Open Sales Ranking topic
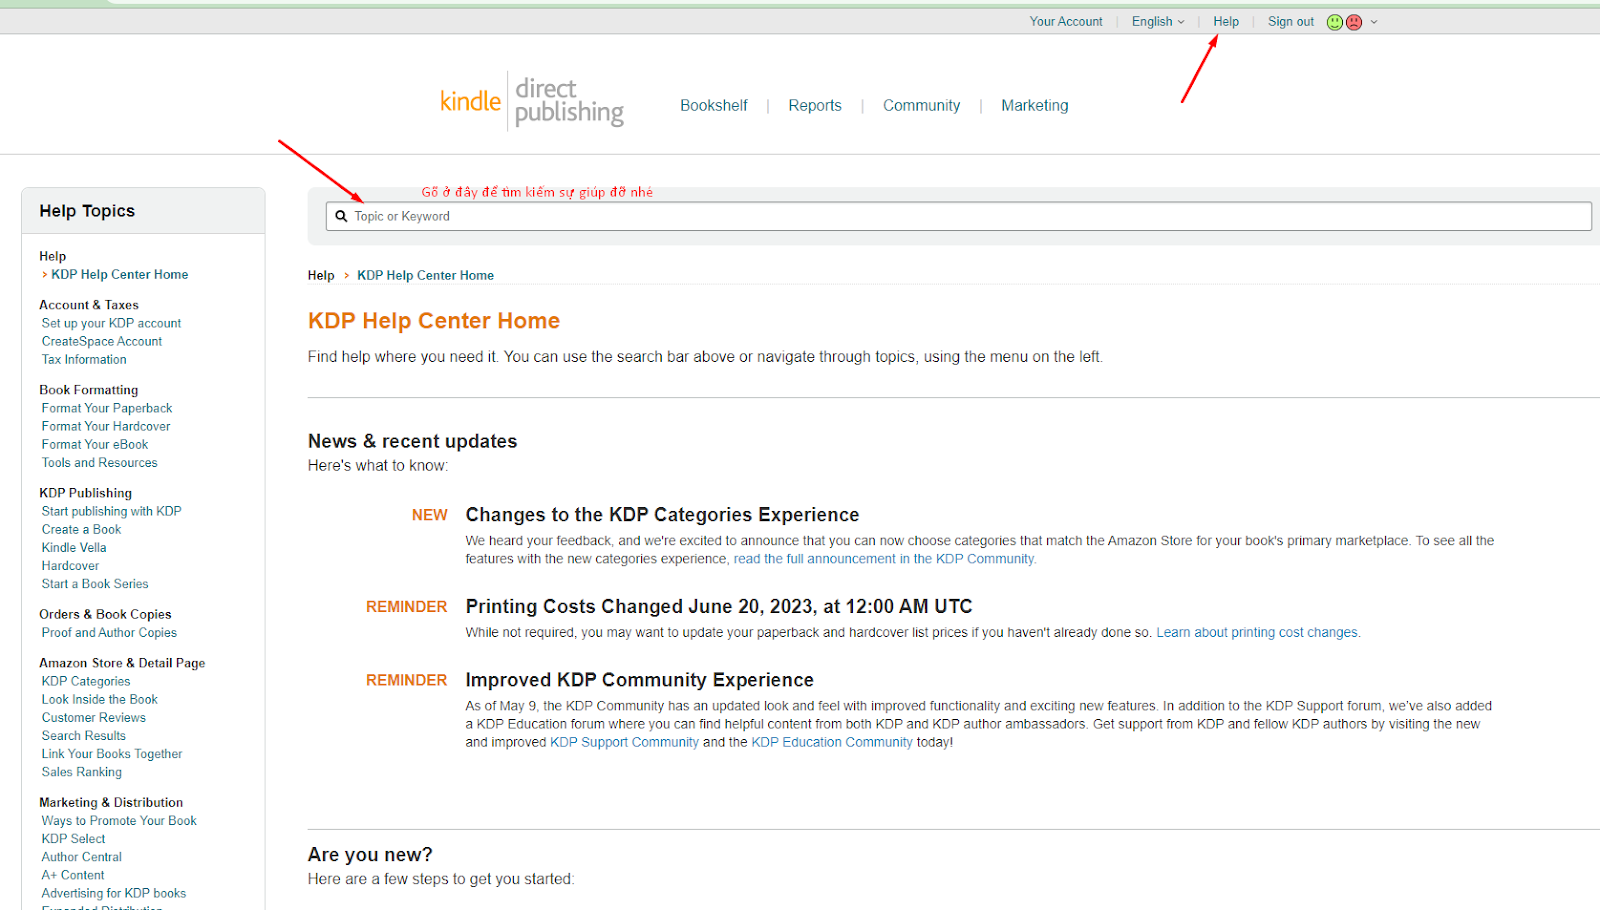The width and height of the screenshot is (1600, 910). (82, 771)
